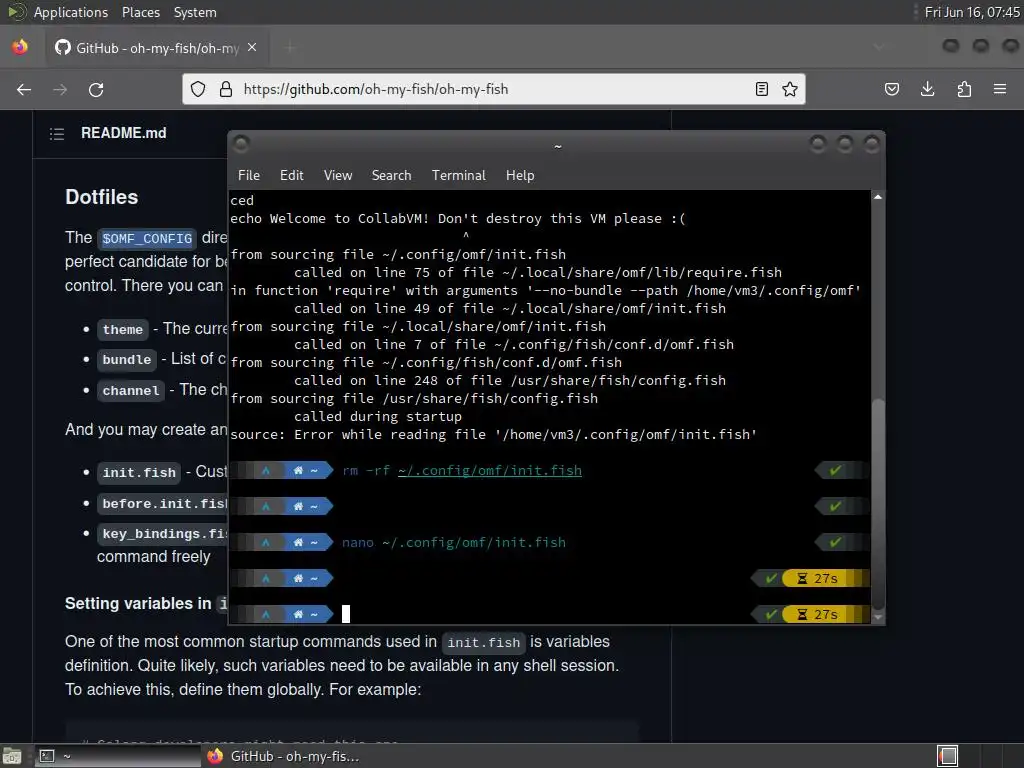1024x768 pixels.
Task: Click Firefox logo icon in tab bar
Action: click(20, 47)
